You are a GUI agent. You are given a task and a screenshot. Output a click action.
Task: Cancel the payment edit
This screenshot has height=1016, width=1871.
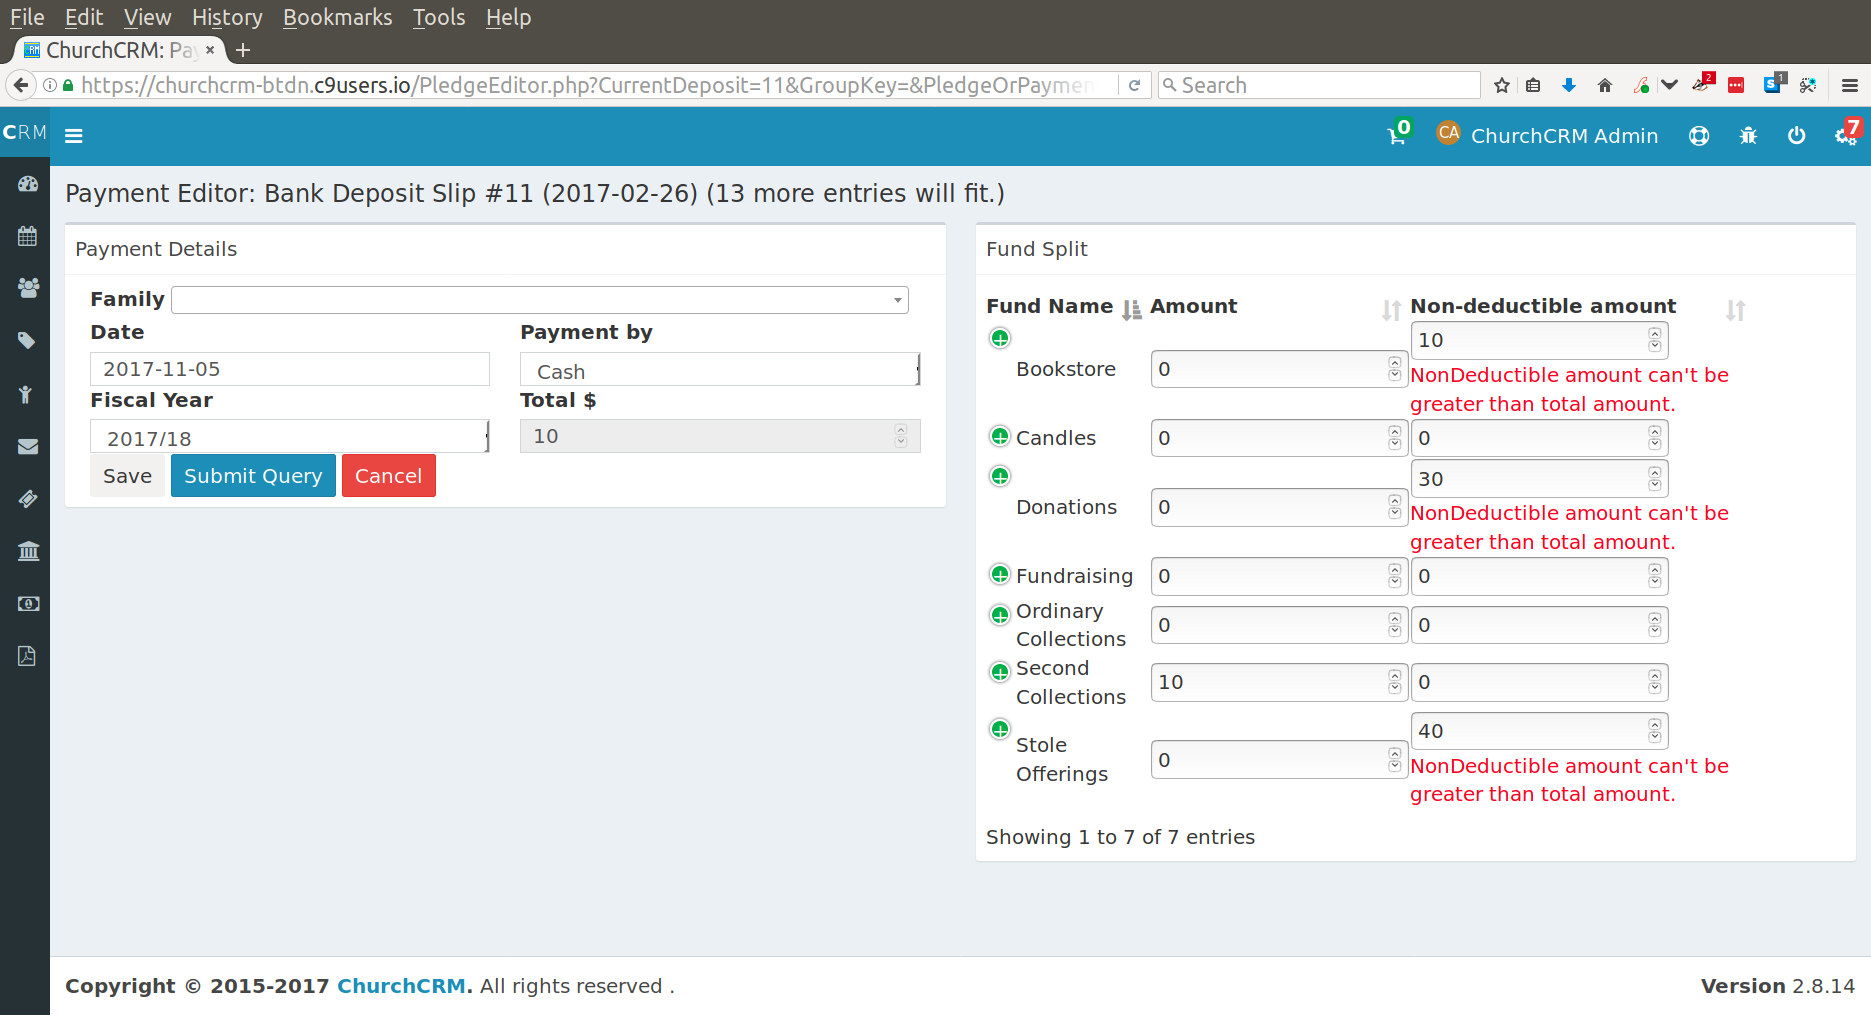[388, 476]
